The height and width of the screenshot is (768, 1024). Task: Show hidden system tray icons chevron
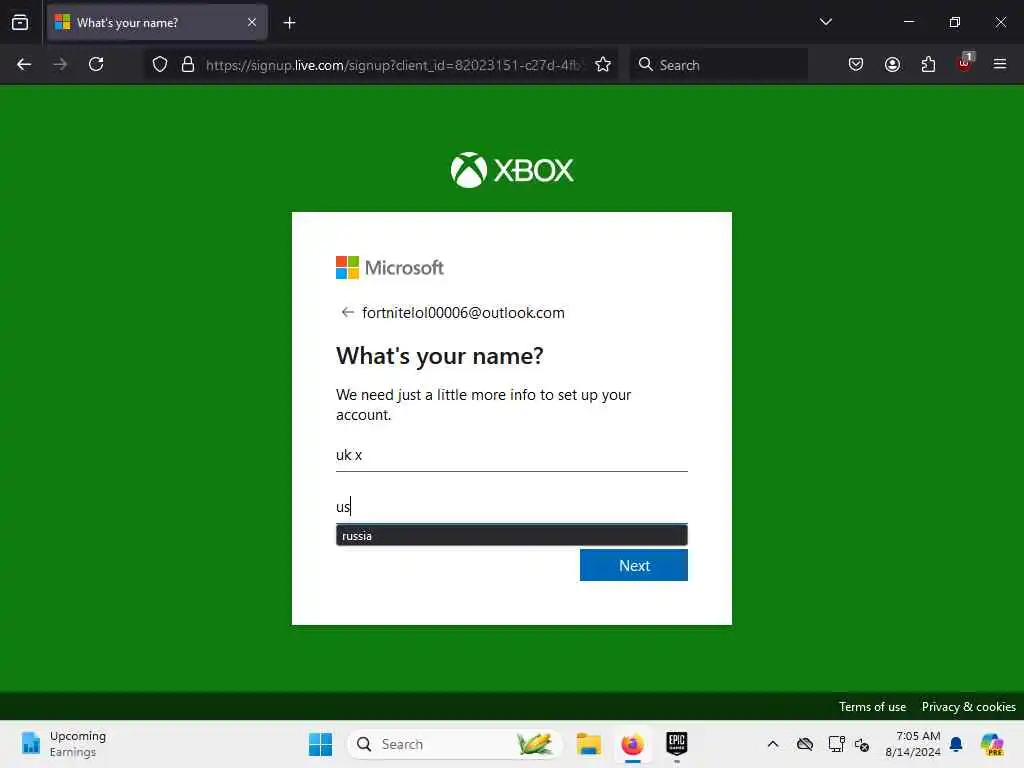click(773, 744)
